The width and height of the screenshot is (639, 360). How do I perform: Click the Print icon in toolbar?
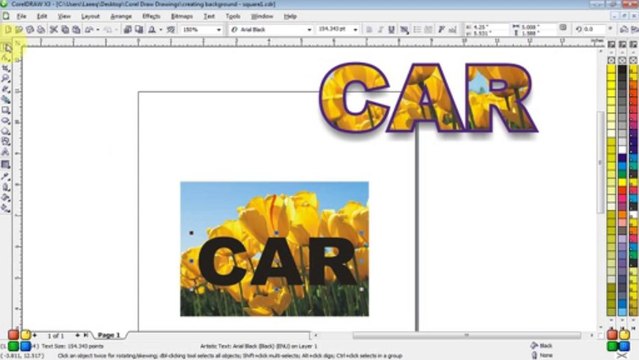(x=41, y=30)
